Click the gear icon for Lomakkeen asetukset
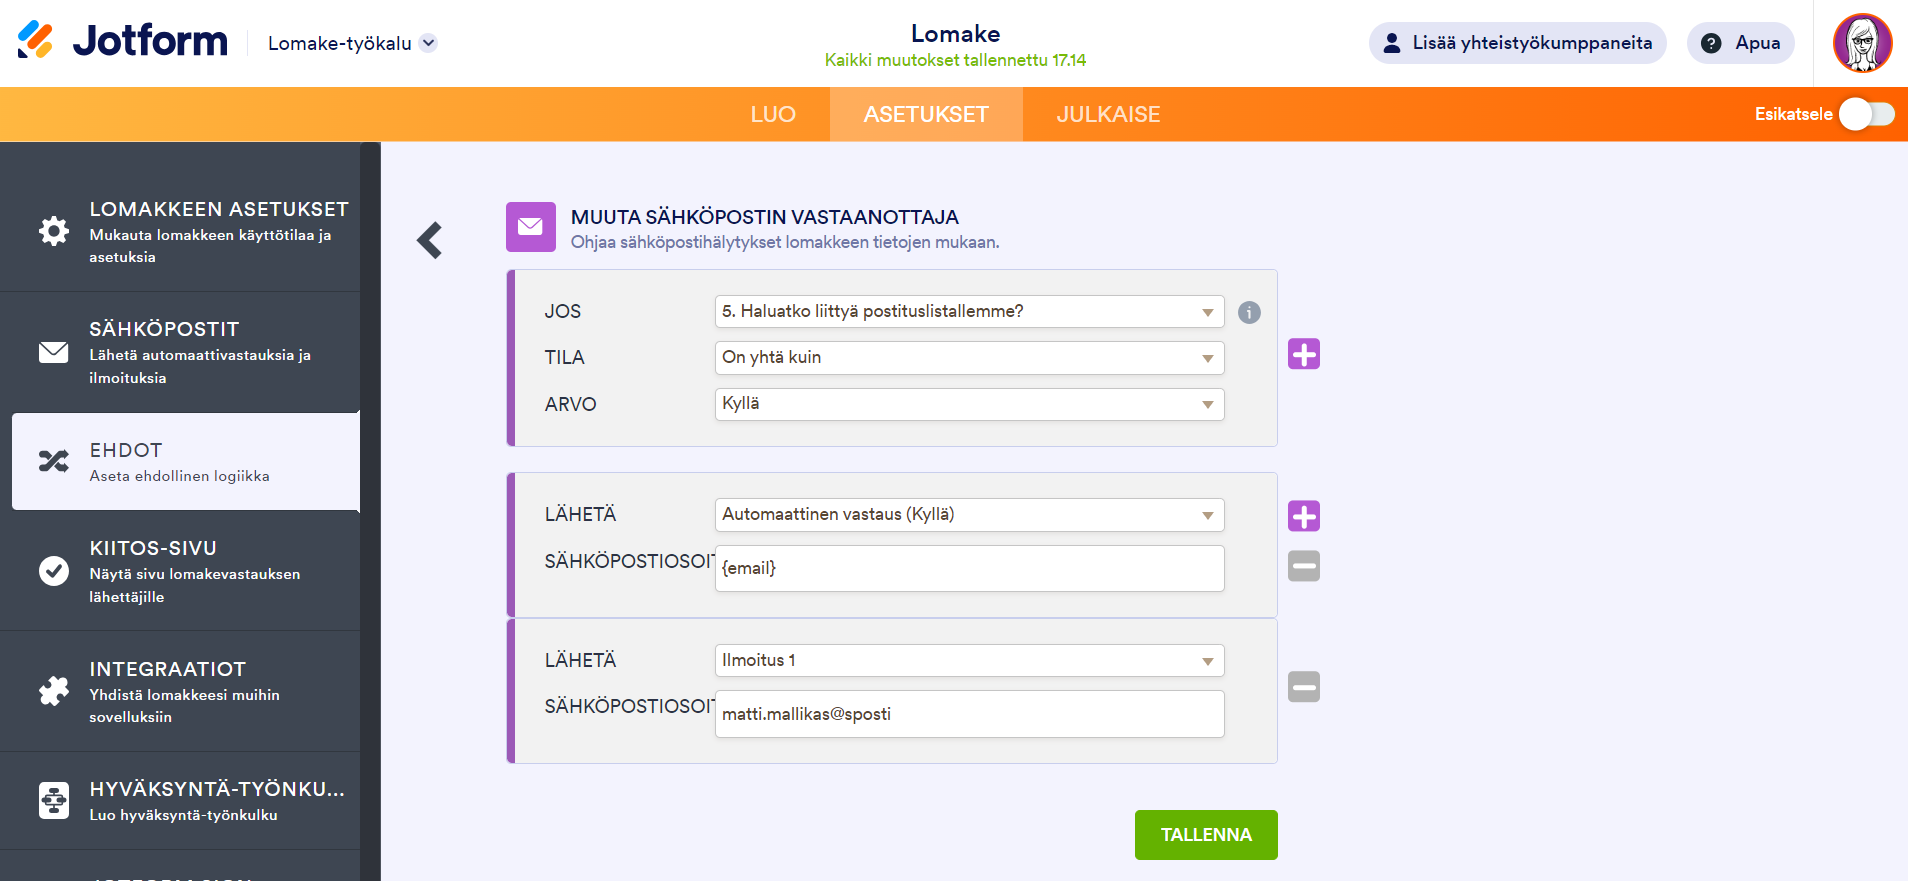The image size is (1908, 881). click(x=54, y=231)
